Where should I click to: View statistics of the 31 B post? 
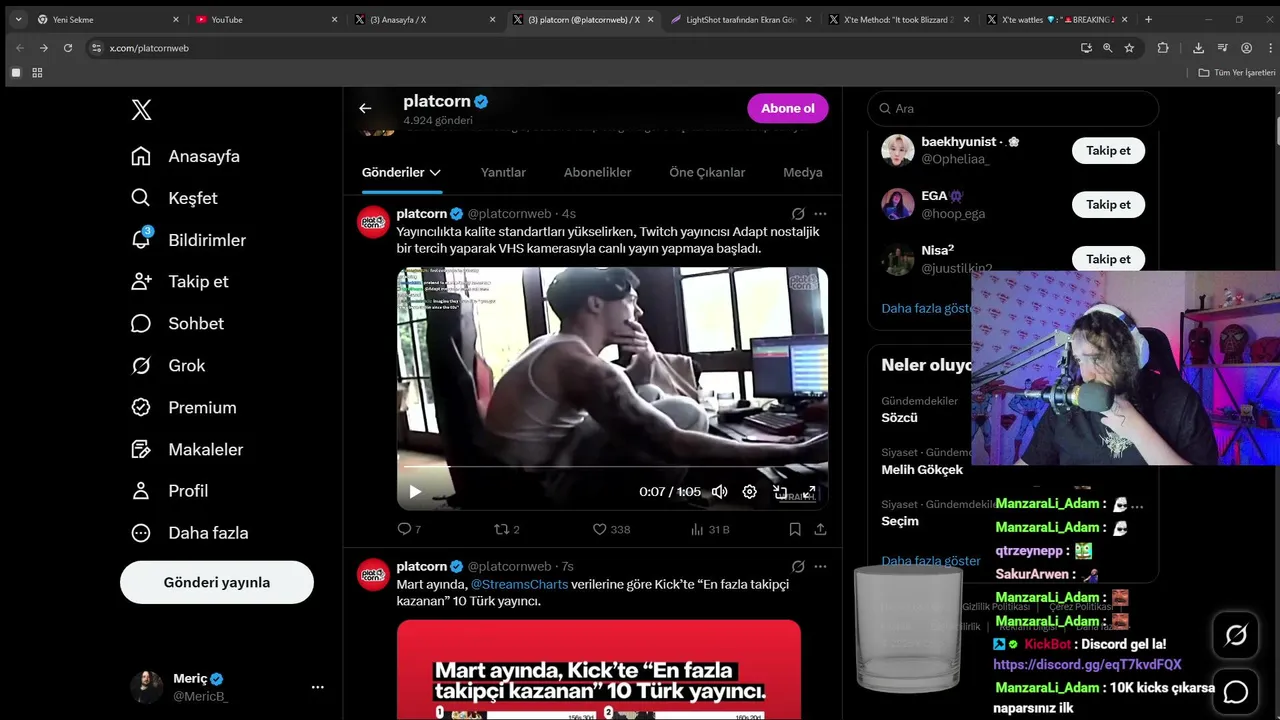[709, 529]
